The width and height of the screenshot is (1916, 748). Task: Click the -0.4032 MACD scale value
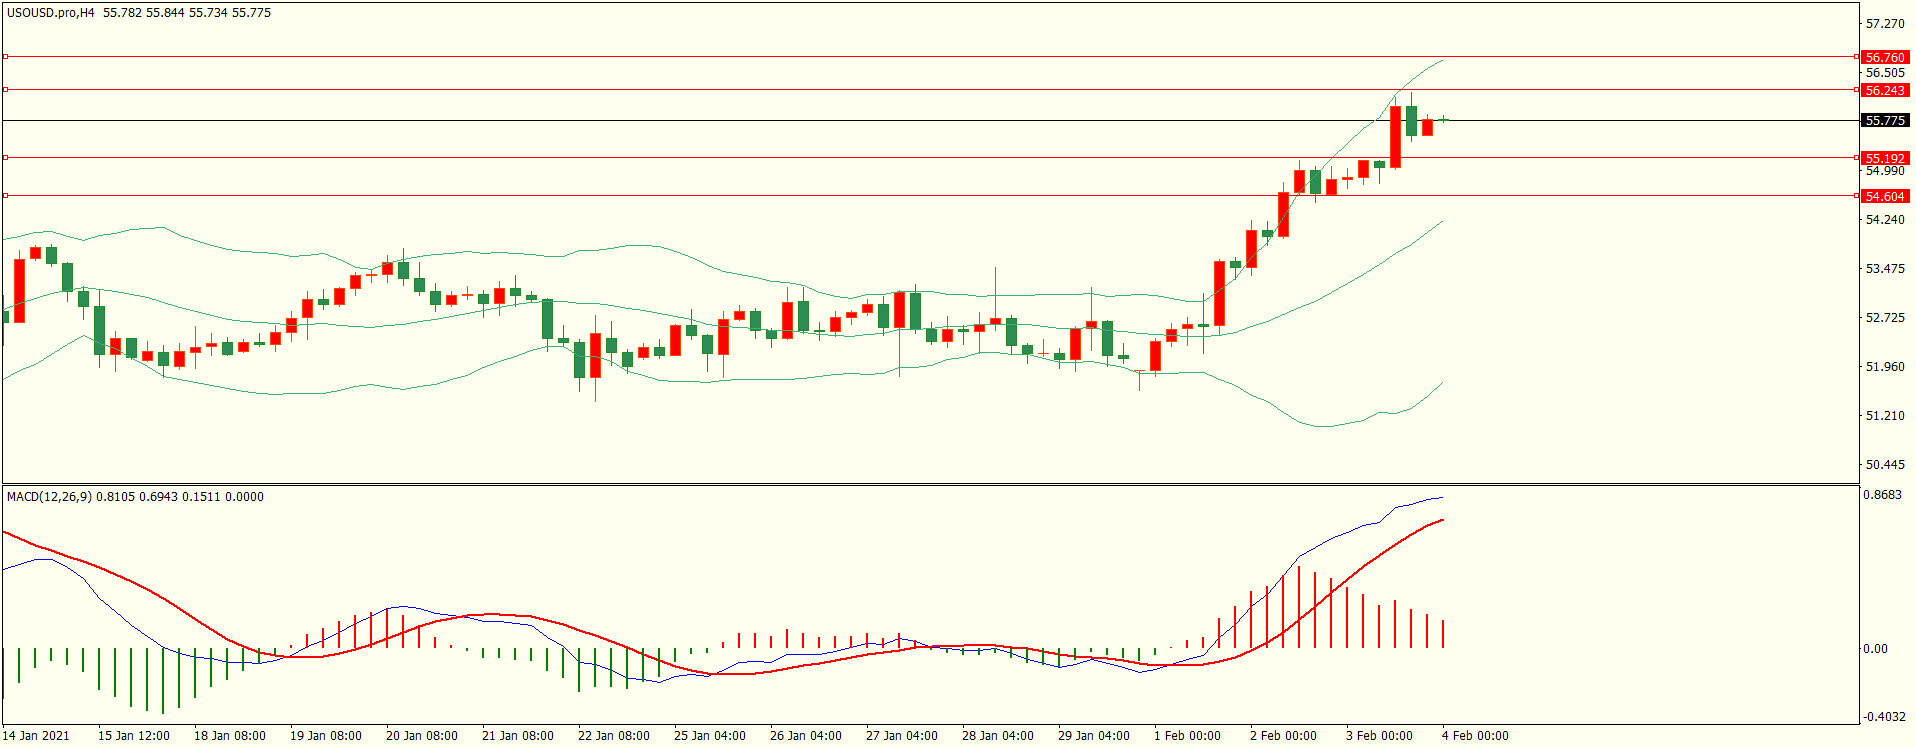pos(1883,716)
